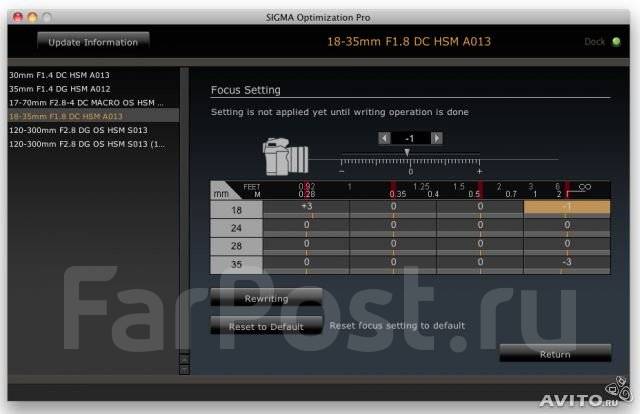Click the right arrow to increase focus value

pyautogui.click(x=437, y=138)
